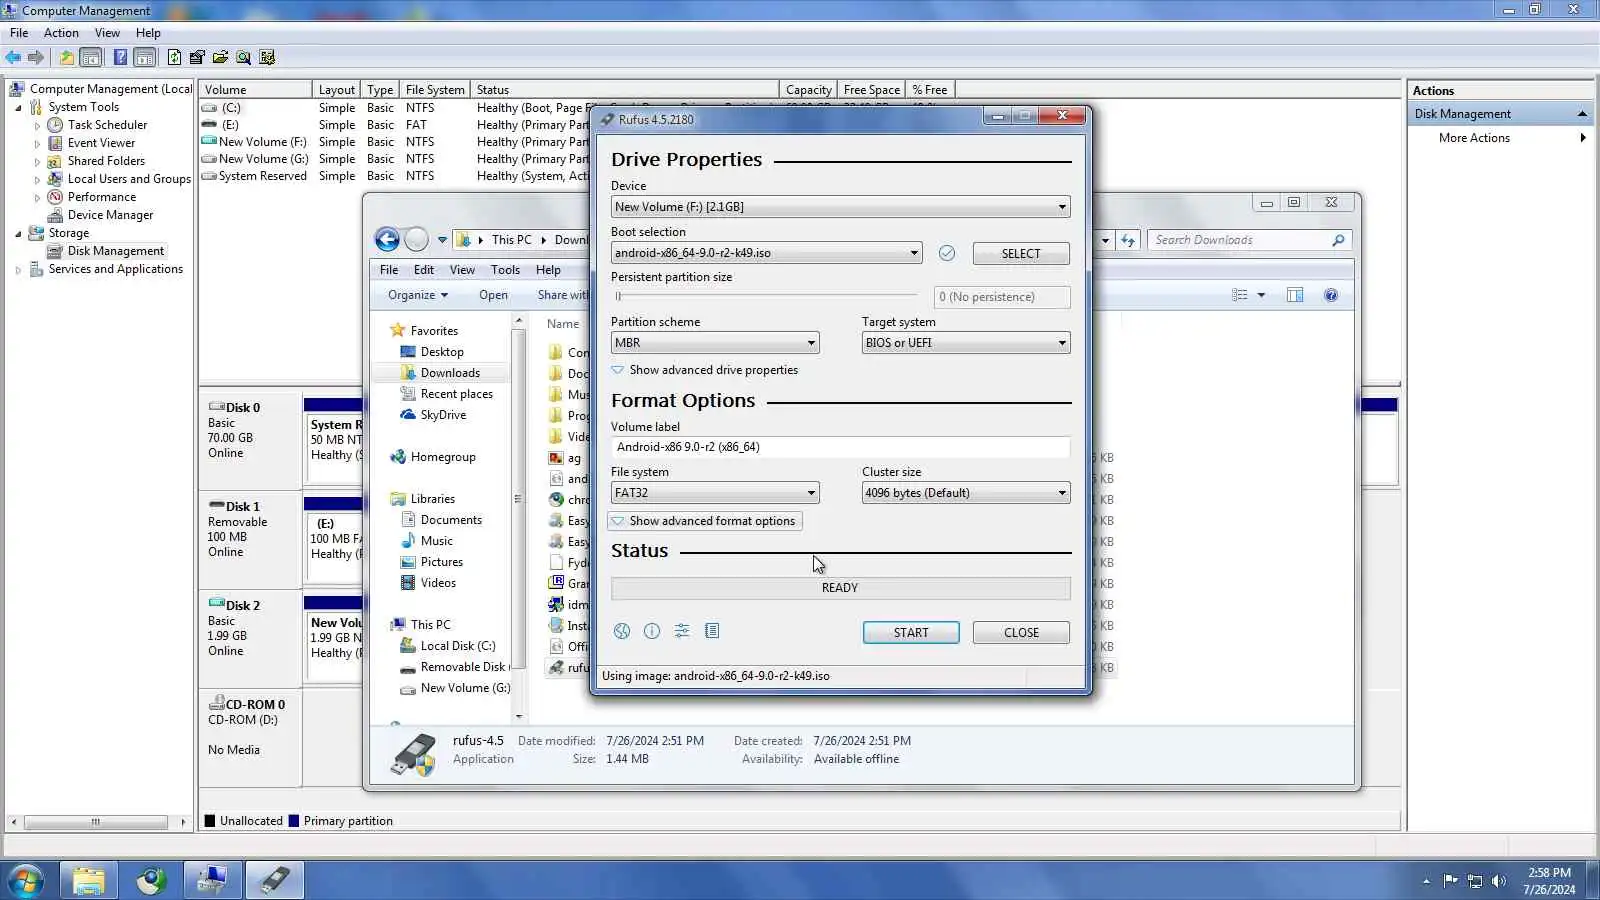Click the Windows Start orb
This screenshot has width=1600, height=900.
[x=25, y=880]
